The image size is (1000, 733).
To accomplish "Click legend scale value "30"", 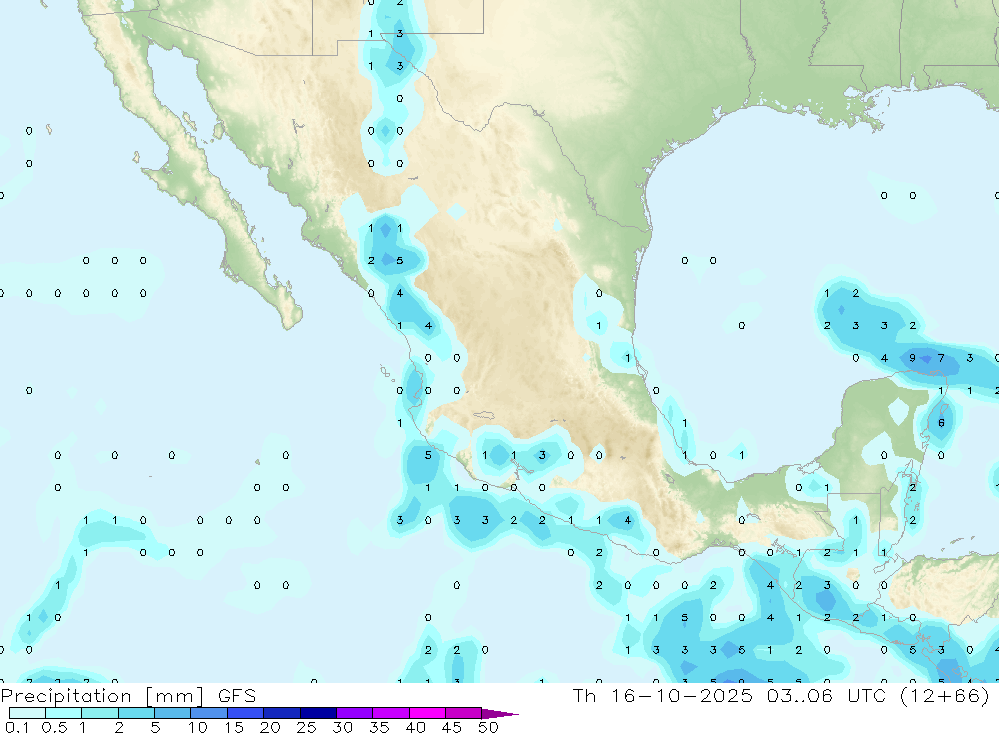I will pos(342,727).
